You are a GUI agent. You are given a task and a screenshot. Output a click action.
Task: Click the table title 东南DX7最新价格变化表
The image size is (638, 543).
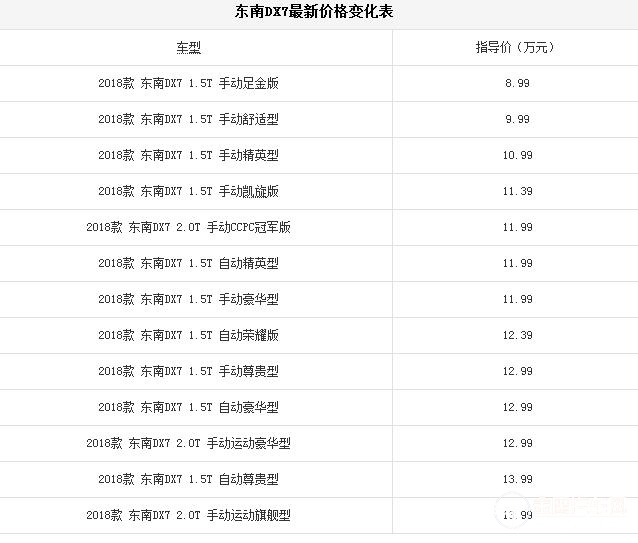(314, 12)
